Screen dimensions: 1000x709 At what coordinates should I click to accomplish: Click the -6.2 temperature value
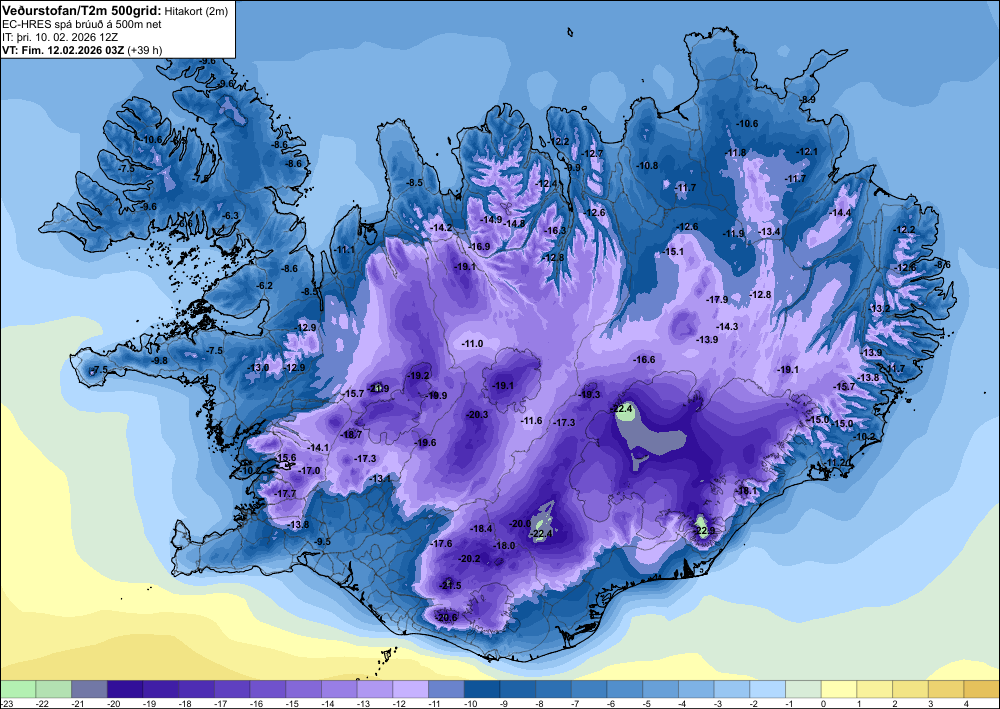pos(265,285)
